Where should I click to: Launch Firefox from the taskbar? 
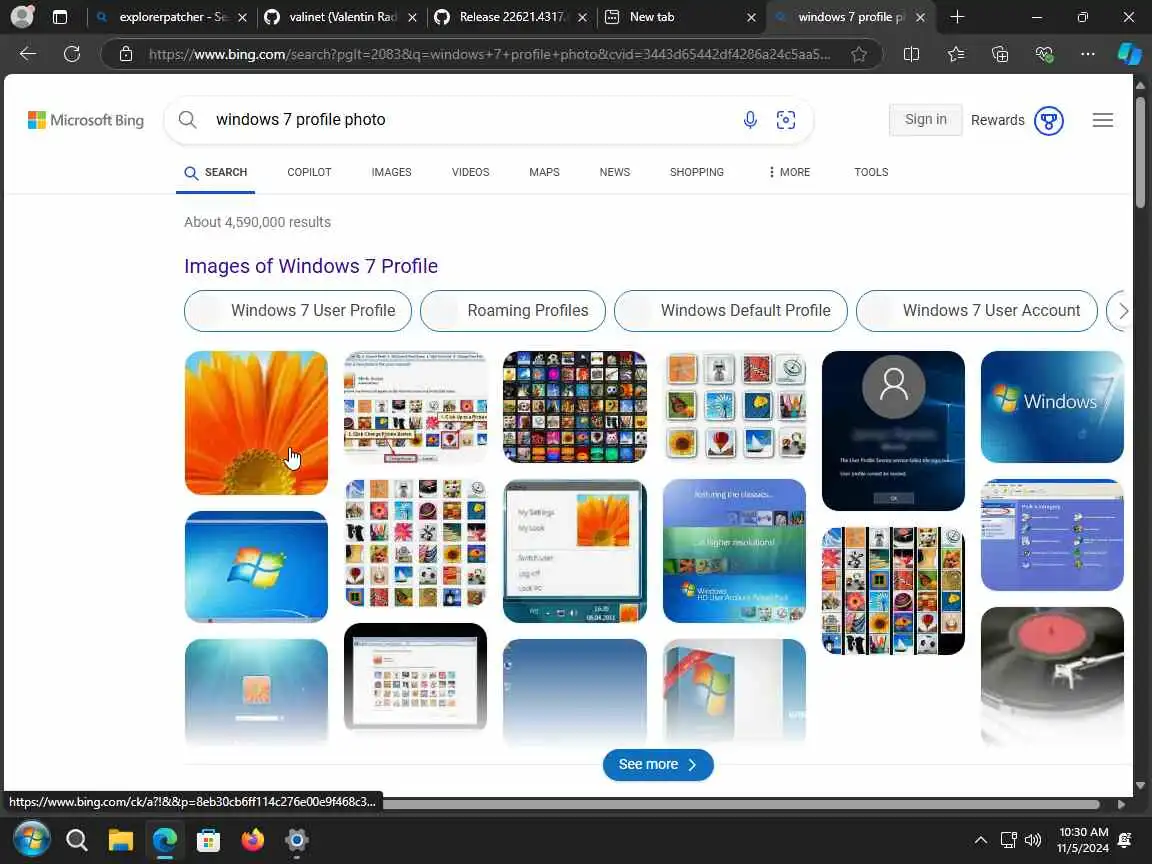(x=253, y=840)
